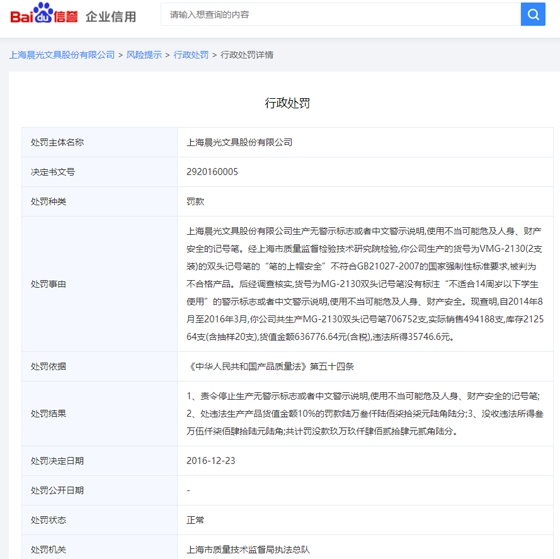The width and height of the screenshot is (560, 559).
Task: Select 处罚种类 label cell
Action: tap(100, 201)
